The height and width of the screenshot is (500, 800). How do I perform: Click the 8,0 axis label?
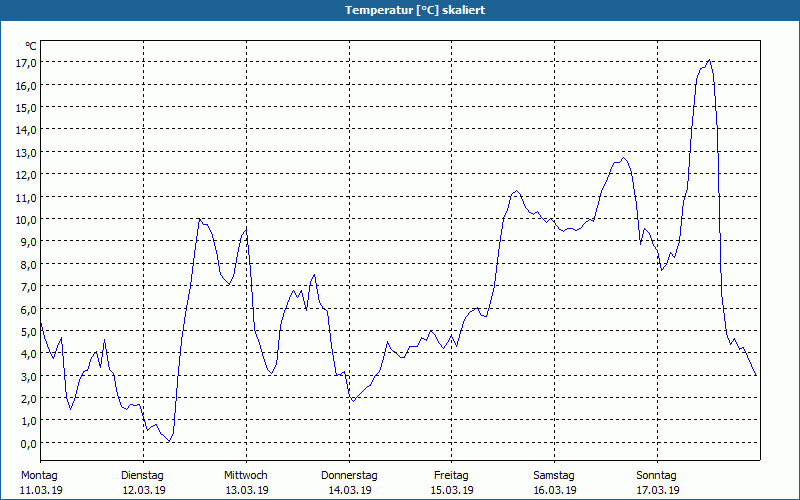tap(28, 264)
